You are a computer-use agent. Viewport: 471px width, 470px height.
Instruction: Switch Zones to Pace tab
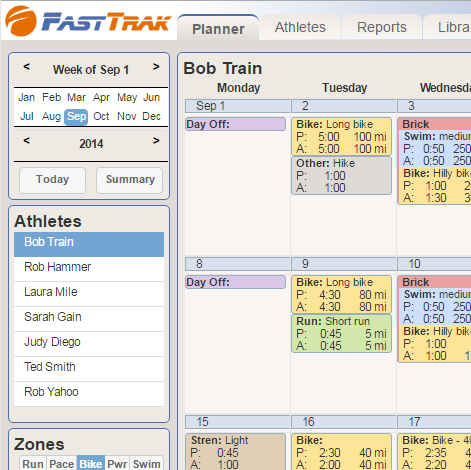[x=61, y=463]
